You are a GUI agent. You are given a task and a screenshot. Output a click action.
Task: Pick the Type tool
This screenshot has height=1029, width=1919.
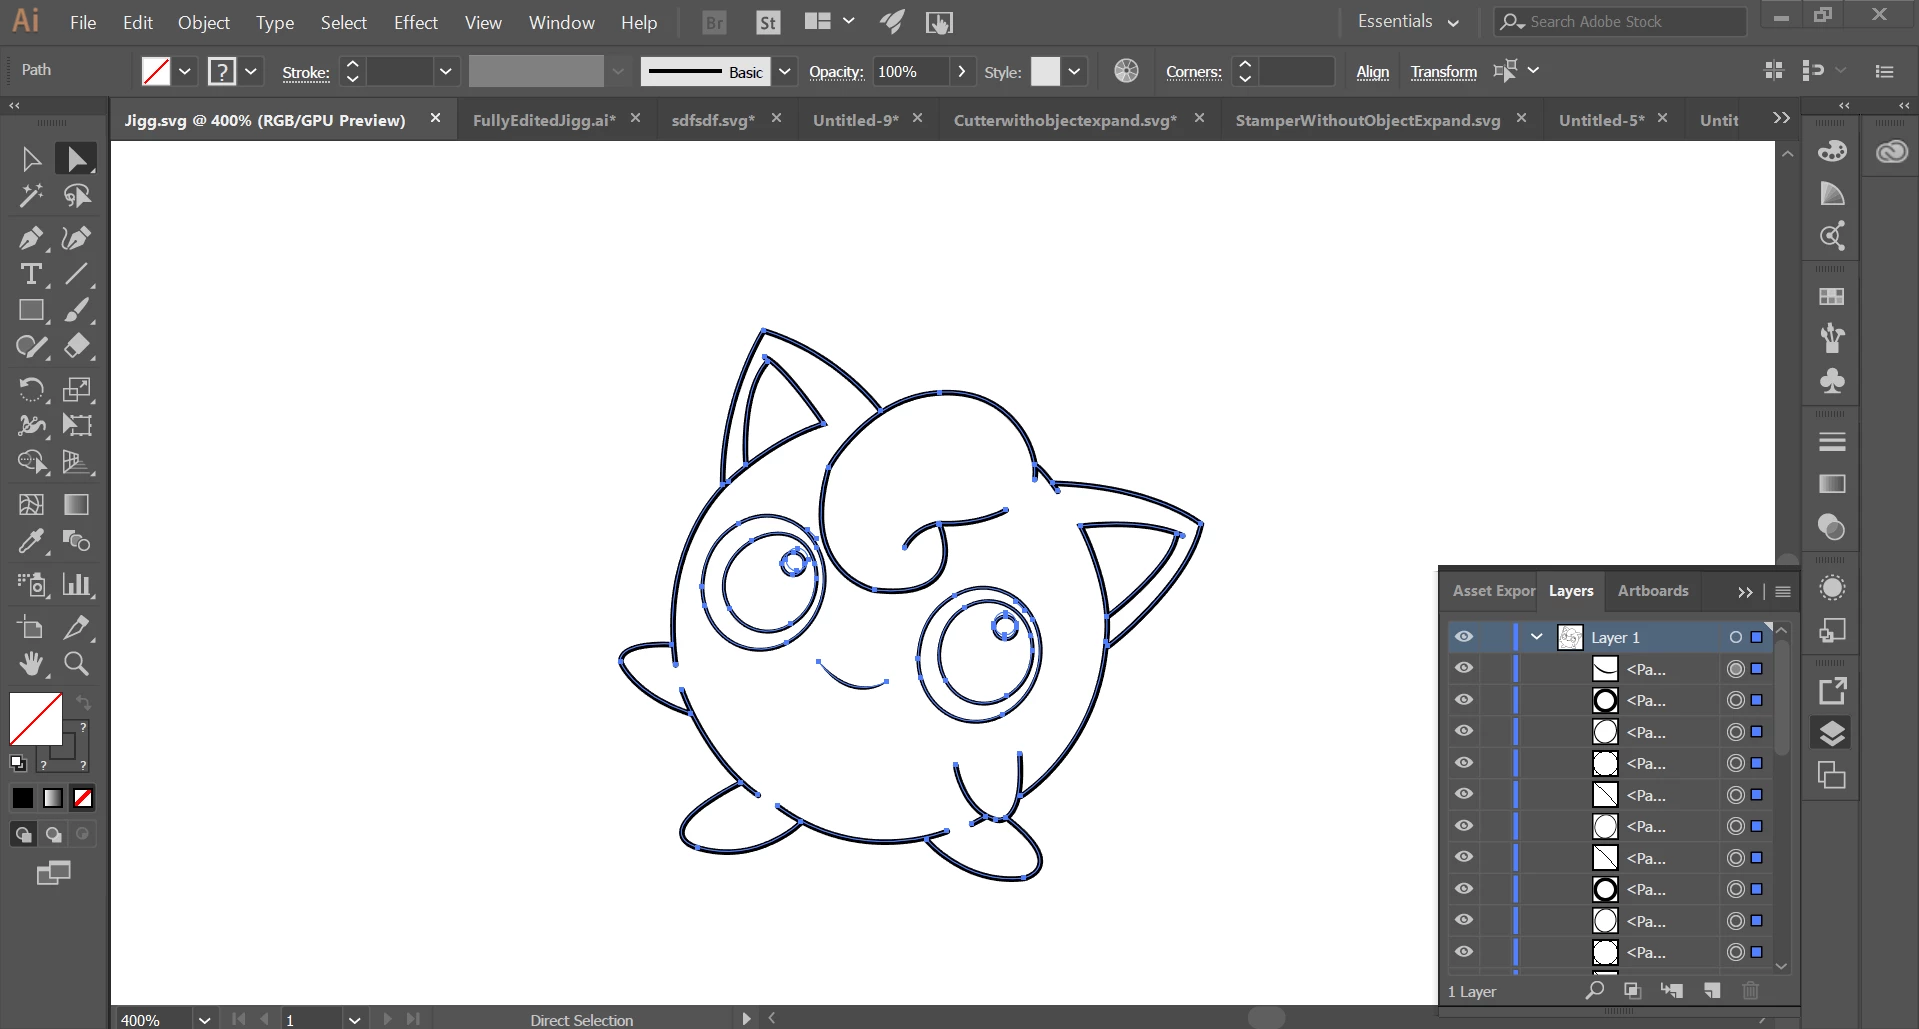(x=31, y=274)
